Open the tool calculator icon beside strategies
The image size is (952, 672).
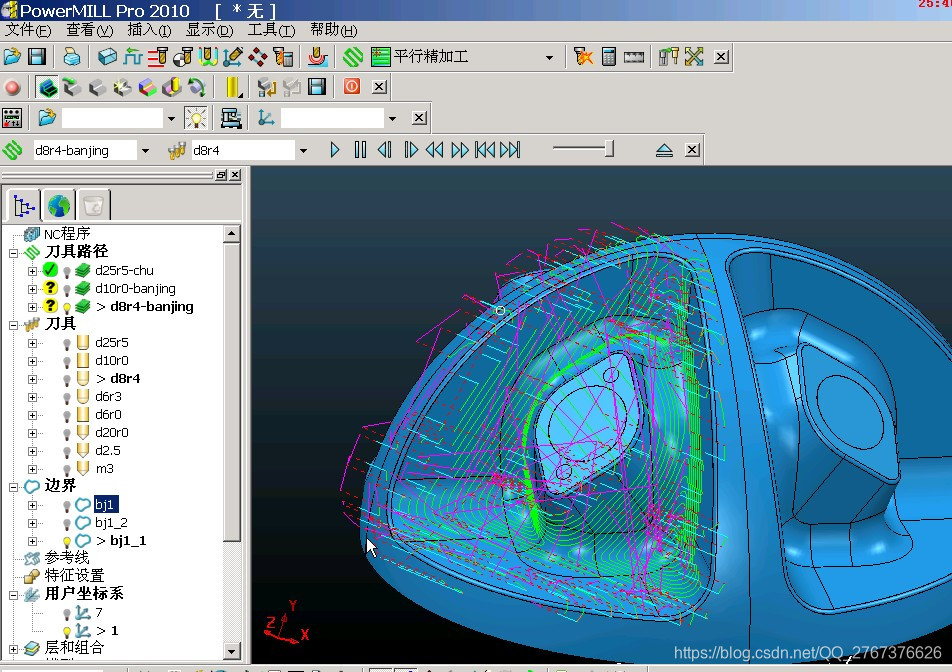pos(283,57)
